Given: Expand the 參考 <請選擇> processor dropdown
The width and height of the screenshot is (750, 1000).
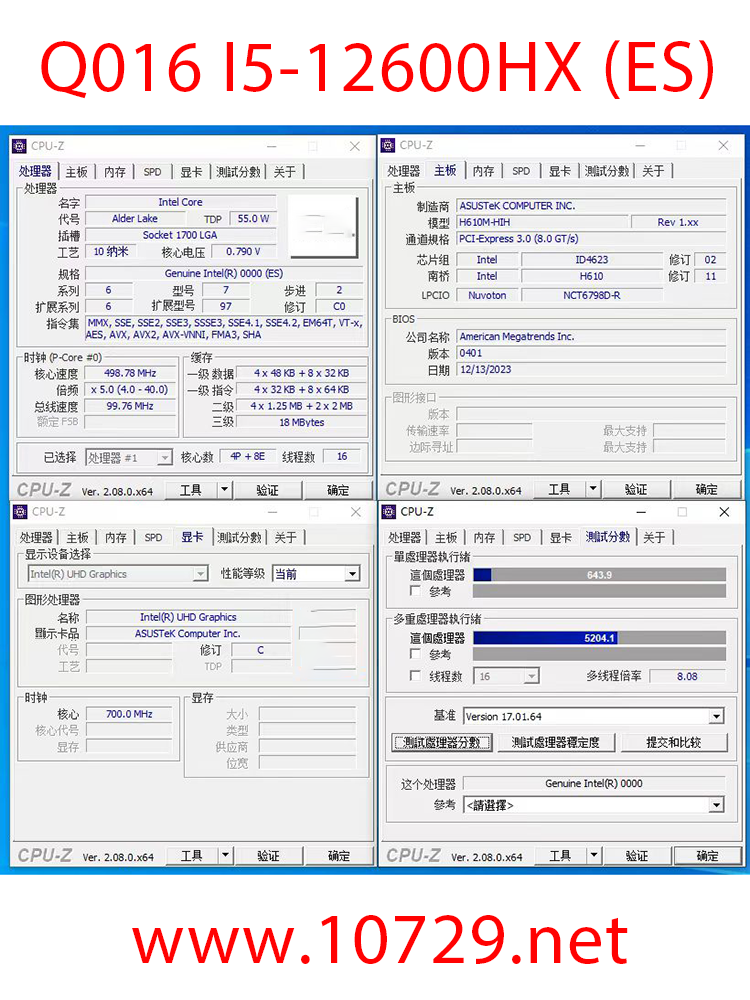Looking at the screenshot, I should click(x=716, y=805).
